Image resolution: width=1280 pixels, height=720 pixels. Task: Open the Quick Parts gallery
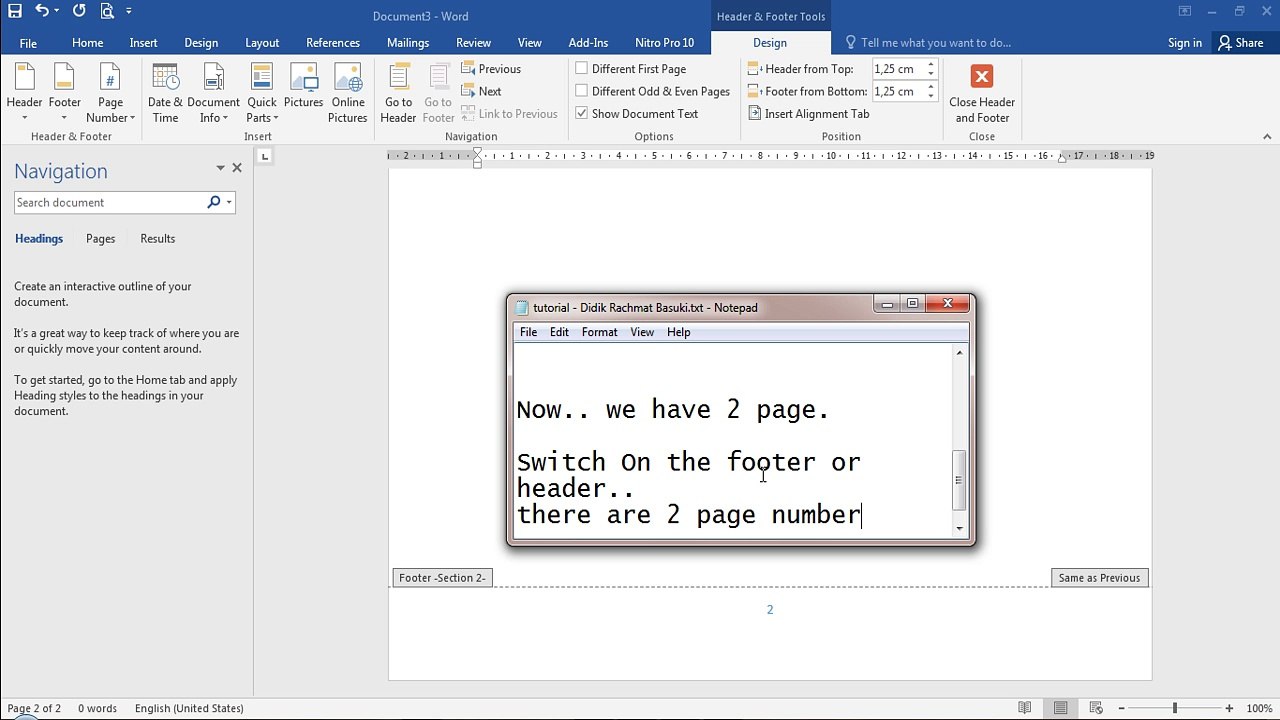coord(262,93)
